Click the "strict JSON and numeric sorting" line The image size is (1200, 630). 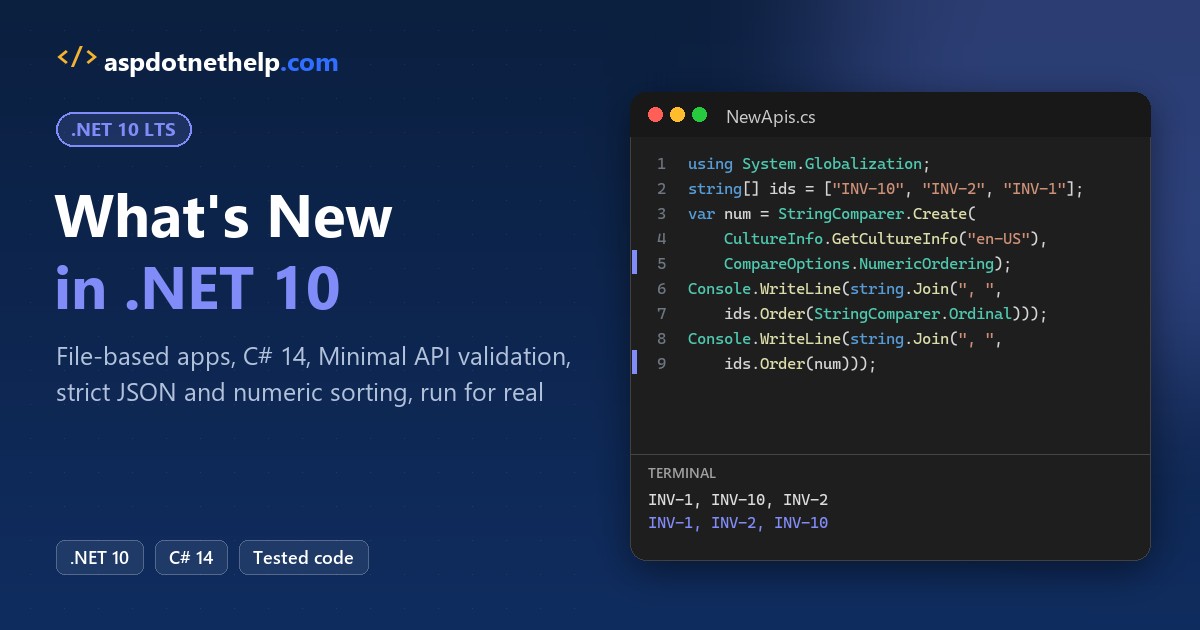pyautogui.click(x=300, y=393)
